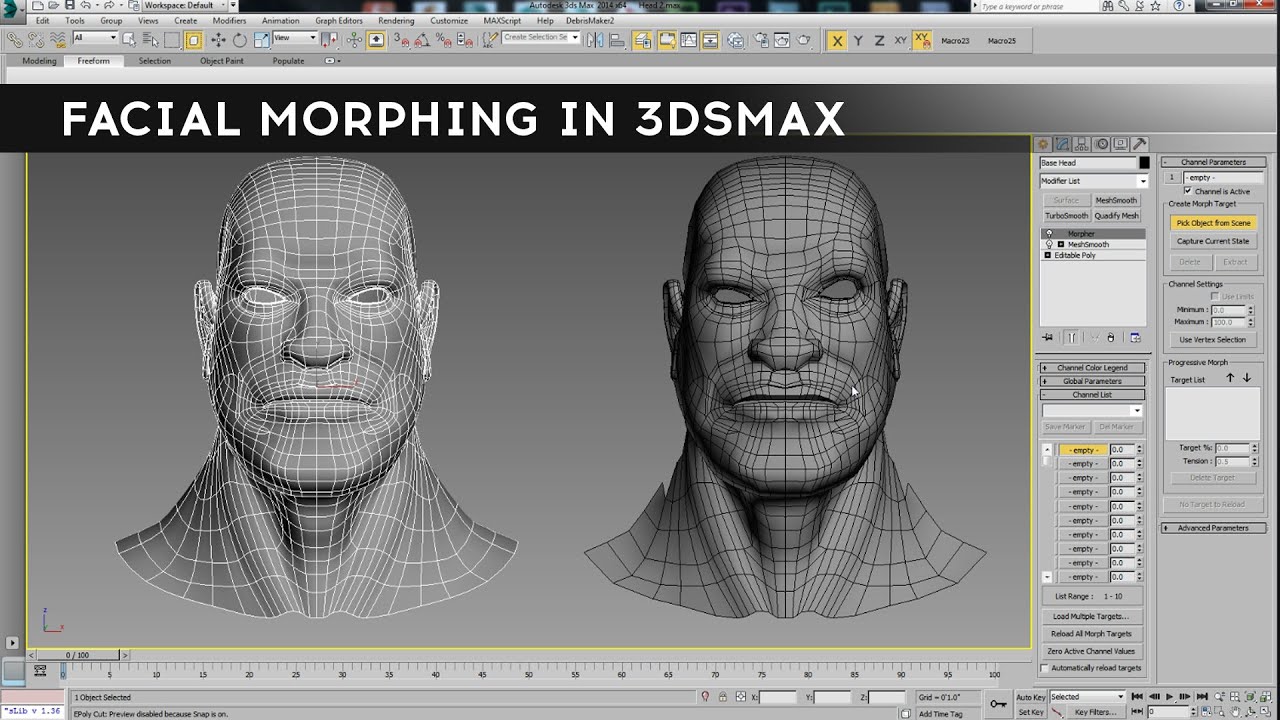Viewport: 1280px width, 720px height.
Task: Switch to the Object Paint ribbon tab
Action: [x=222, y=61]
